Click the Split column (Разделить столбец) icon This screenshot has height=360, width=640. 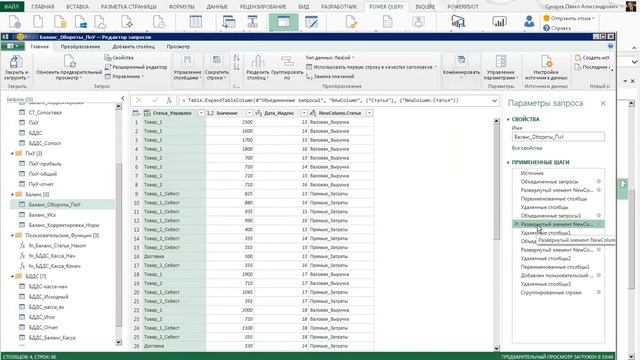[x=258, y=62]
